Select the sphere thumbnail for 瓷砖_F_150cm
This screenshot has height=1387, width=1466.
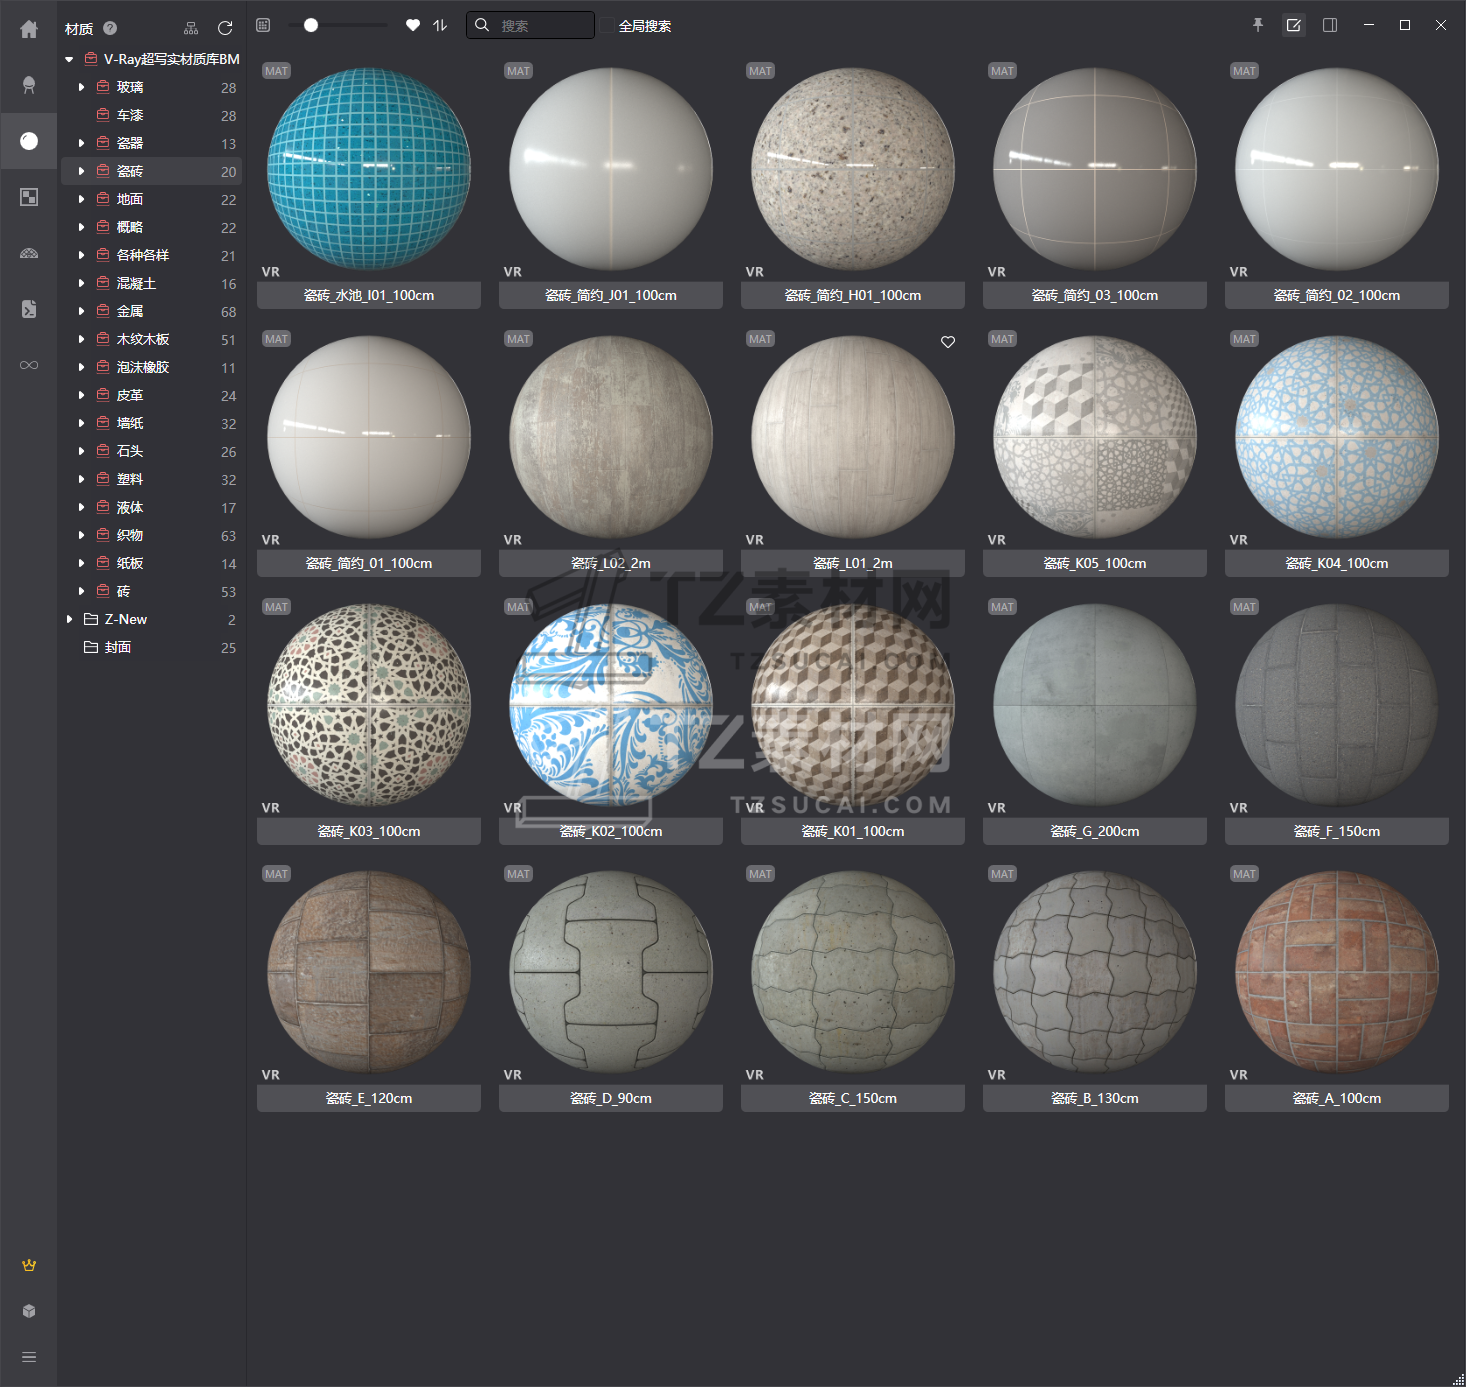click(x=1337, y=705)
